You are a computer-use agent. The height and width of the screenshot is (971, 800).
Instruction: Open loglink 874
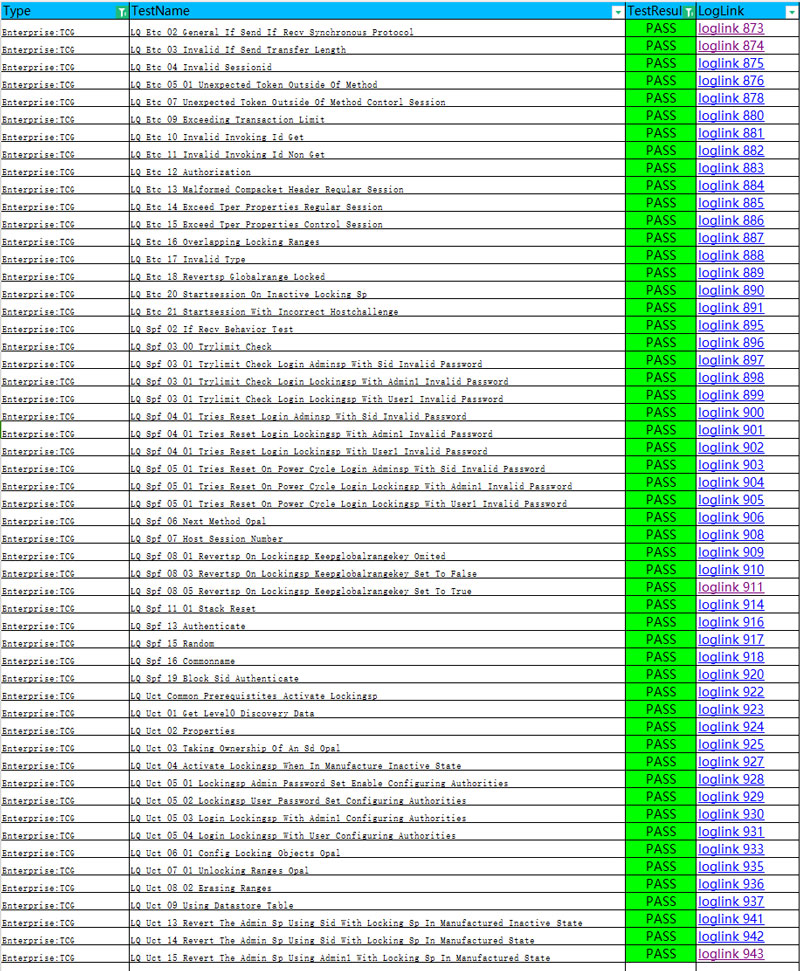pyautogui.click(x=731, y=46)
